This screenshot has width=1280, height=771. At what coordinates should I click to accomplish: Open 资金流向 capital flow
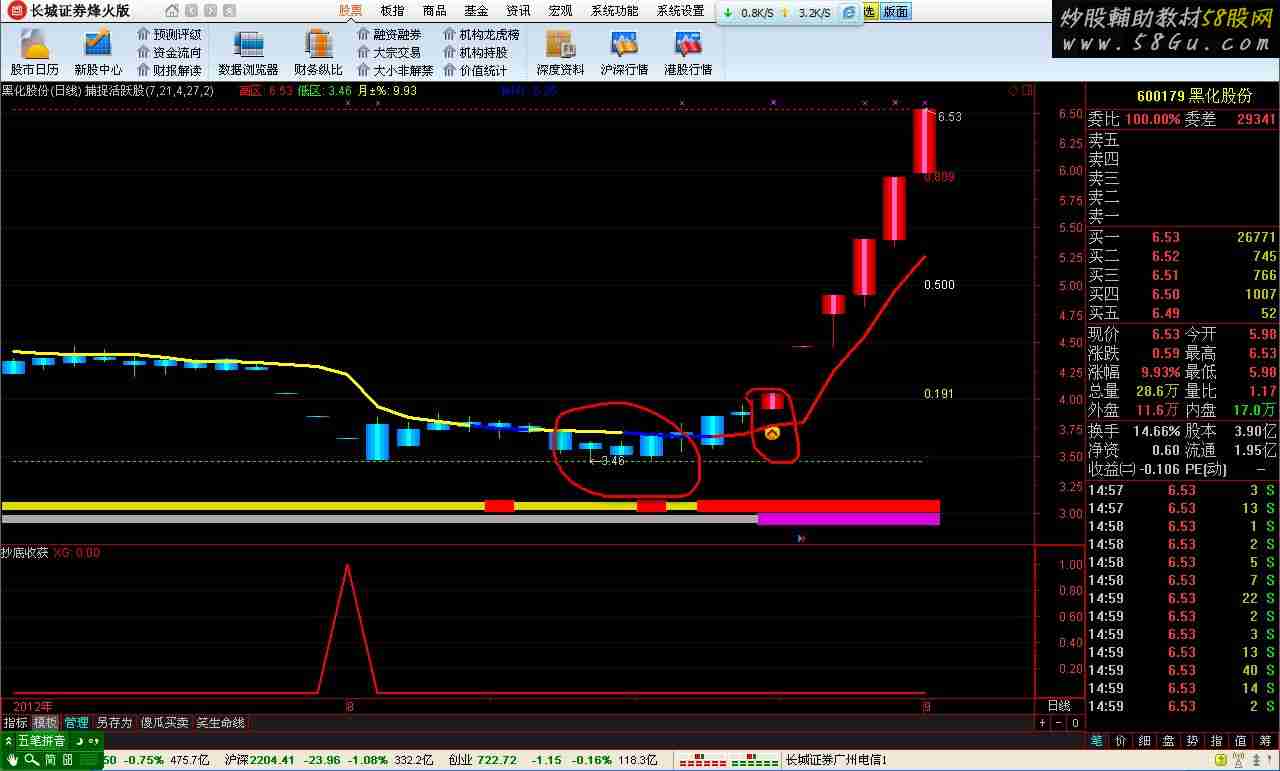click(169, 52)
